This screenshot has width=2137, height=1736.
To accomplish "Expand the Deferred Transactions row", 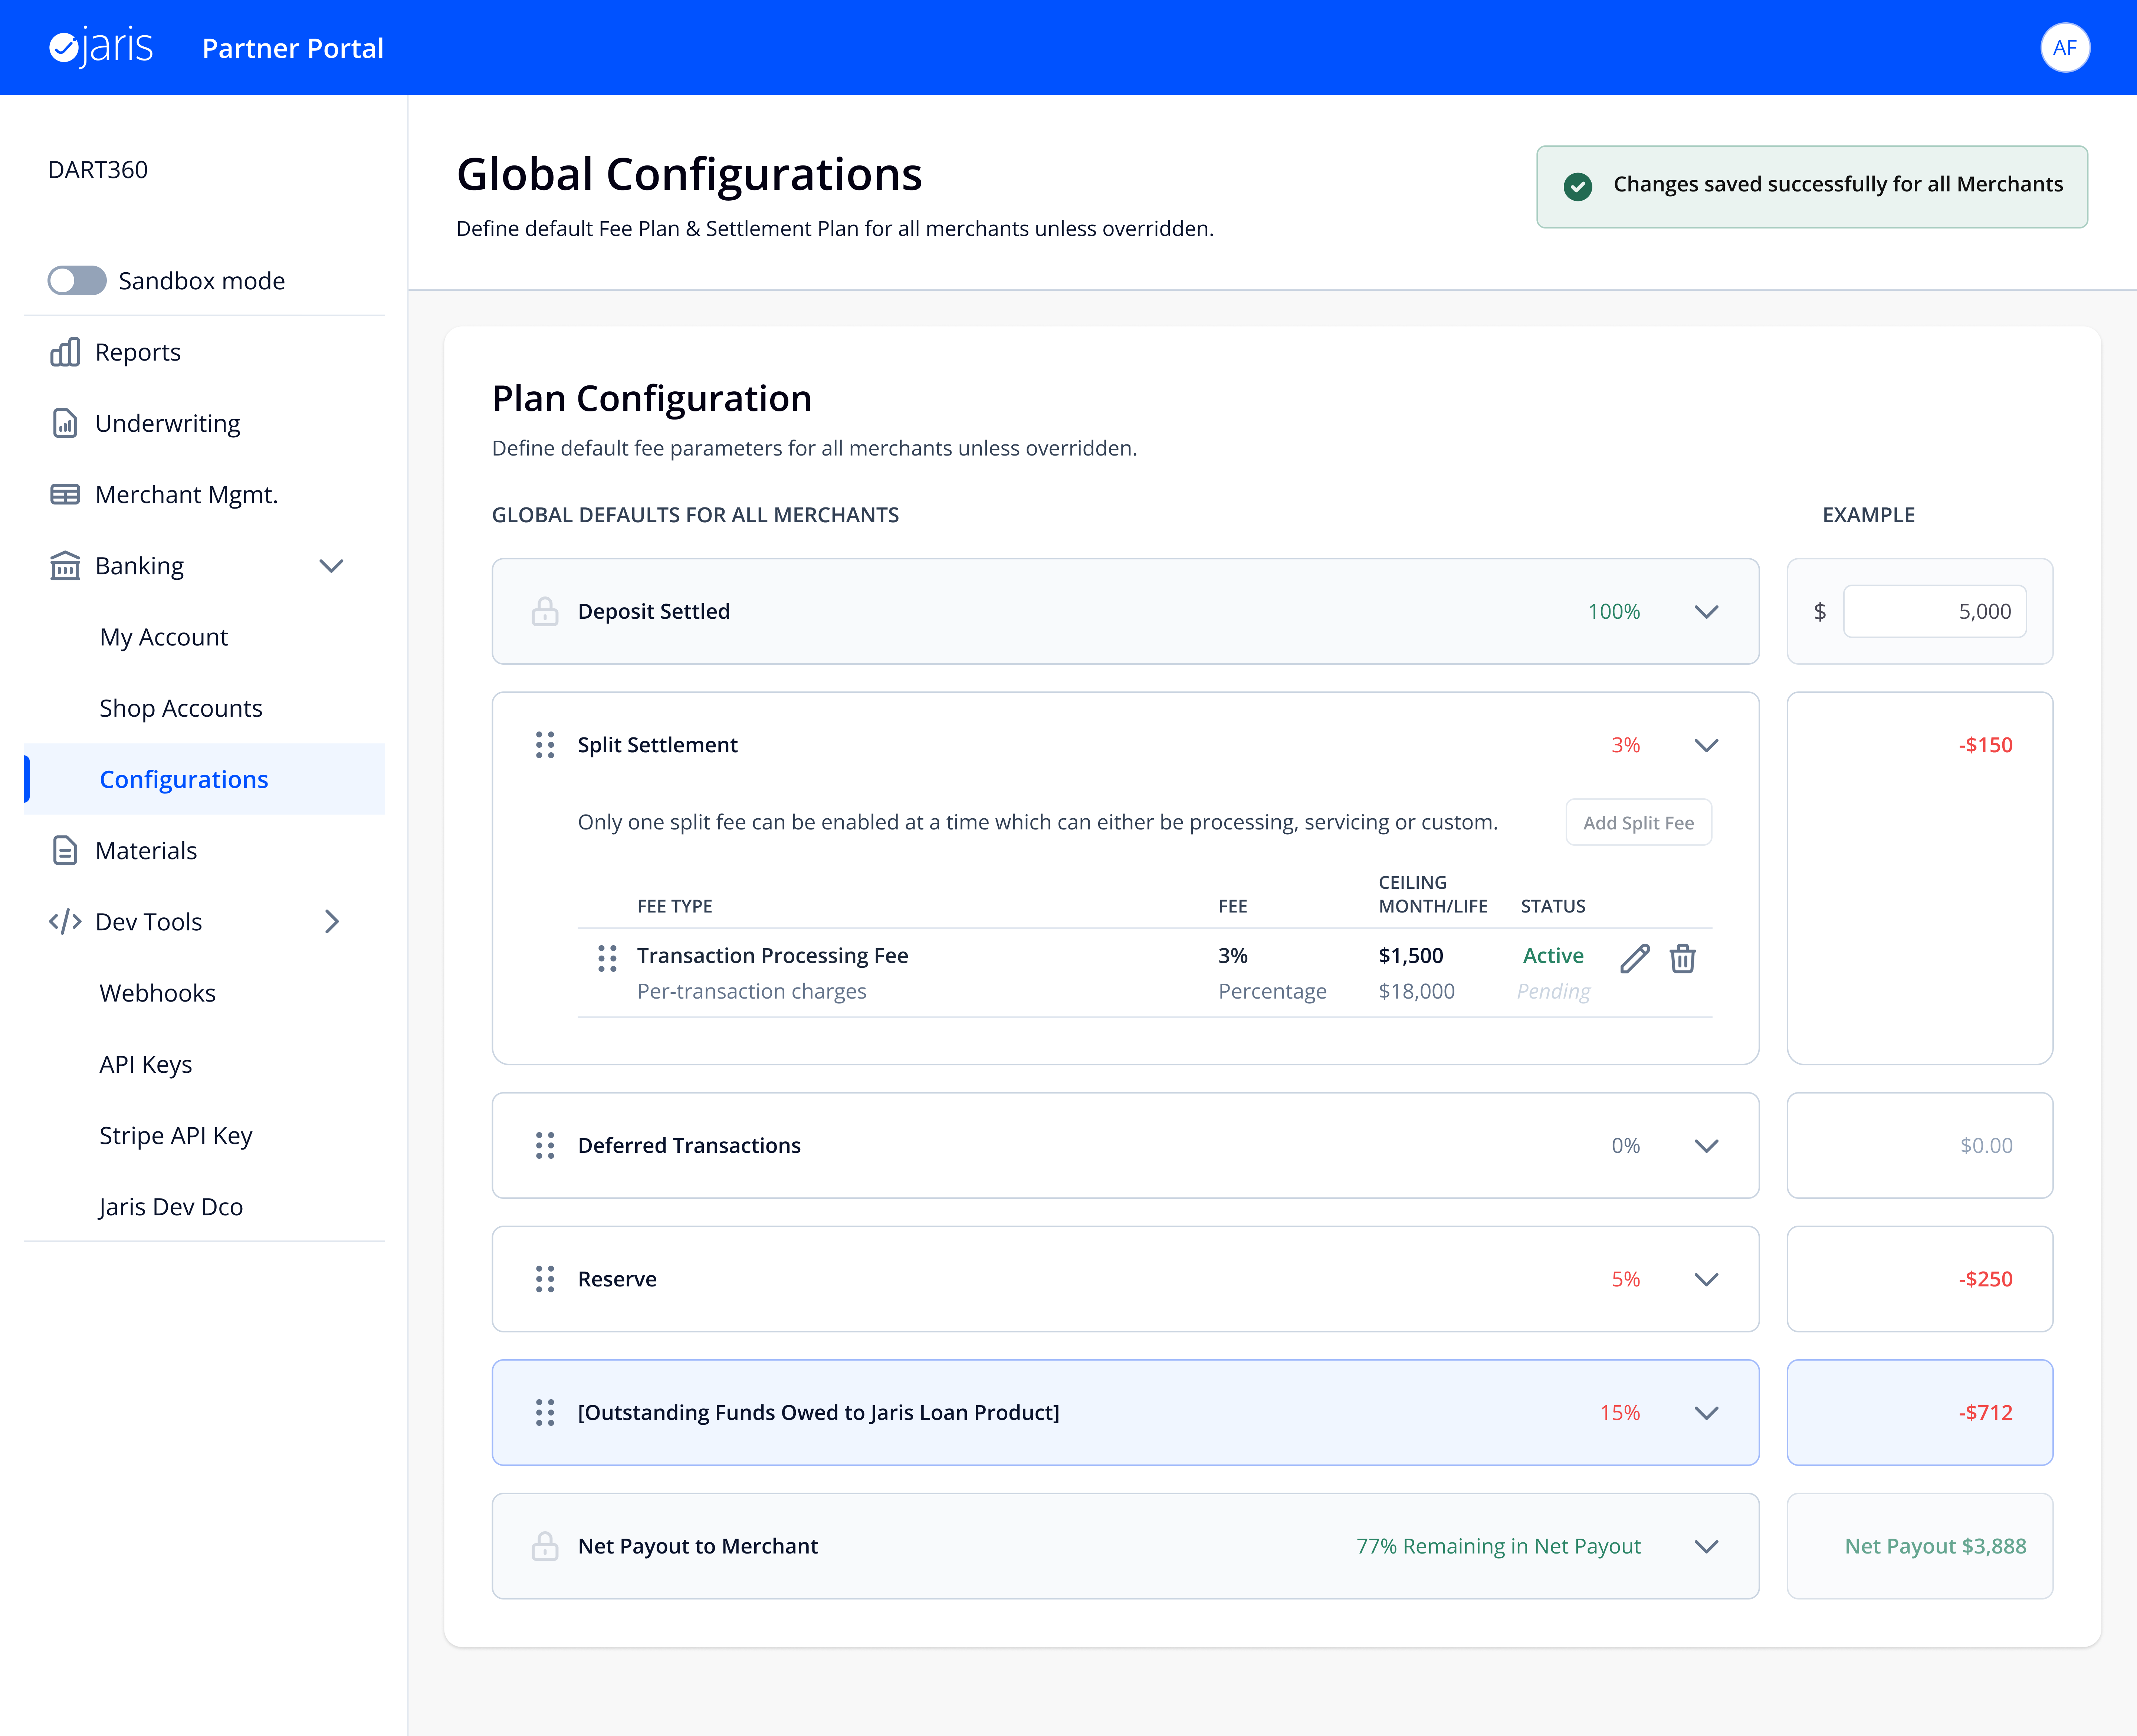I will [x=1706, y=1146].
